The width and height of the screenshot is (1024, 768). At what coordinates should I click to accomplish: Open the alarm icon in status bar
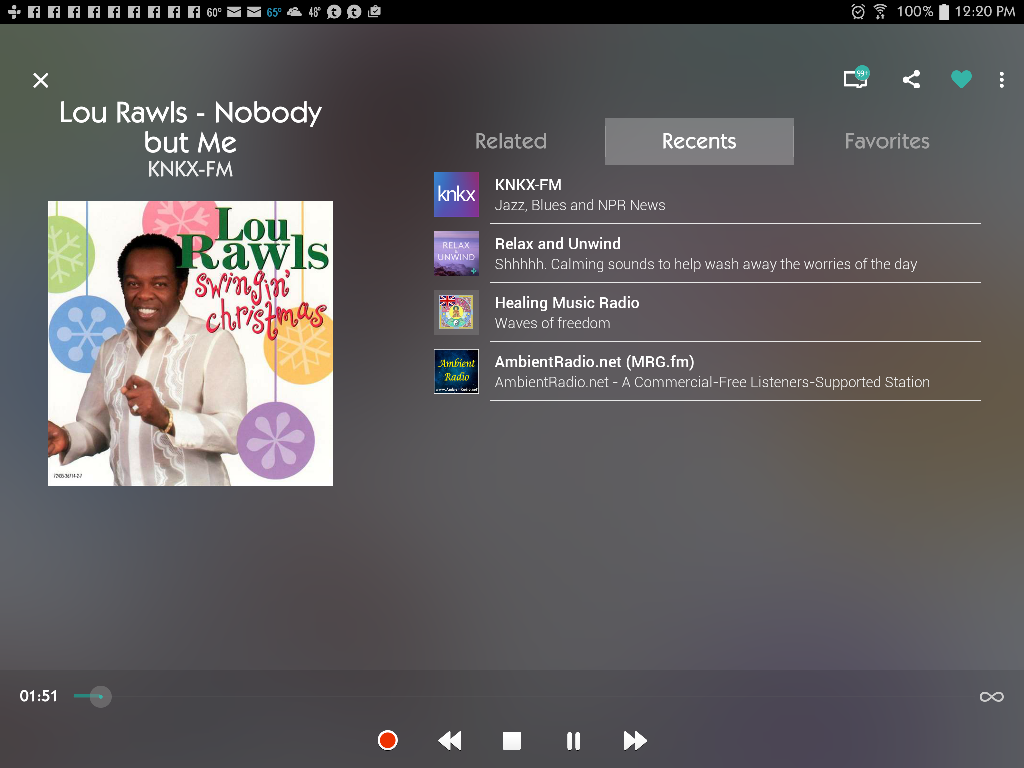pos(858,11)
